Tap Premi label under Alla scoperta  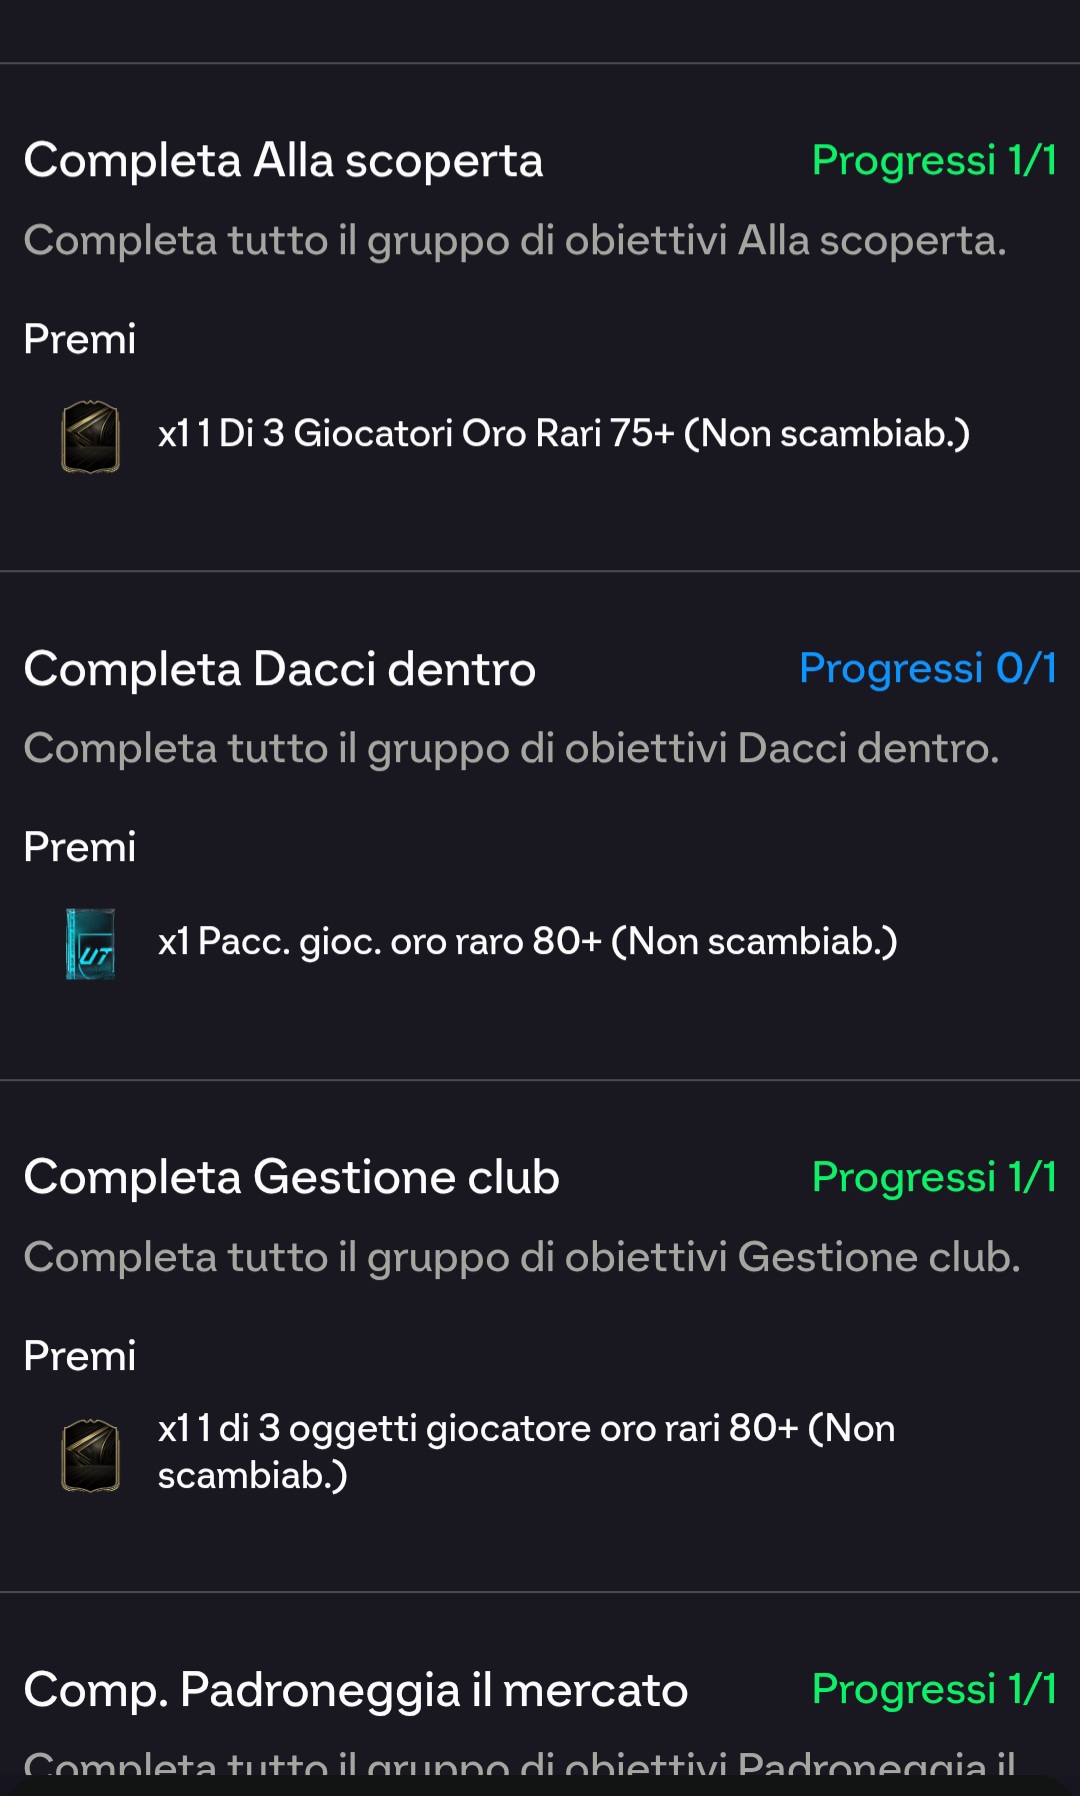point(80,340)
